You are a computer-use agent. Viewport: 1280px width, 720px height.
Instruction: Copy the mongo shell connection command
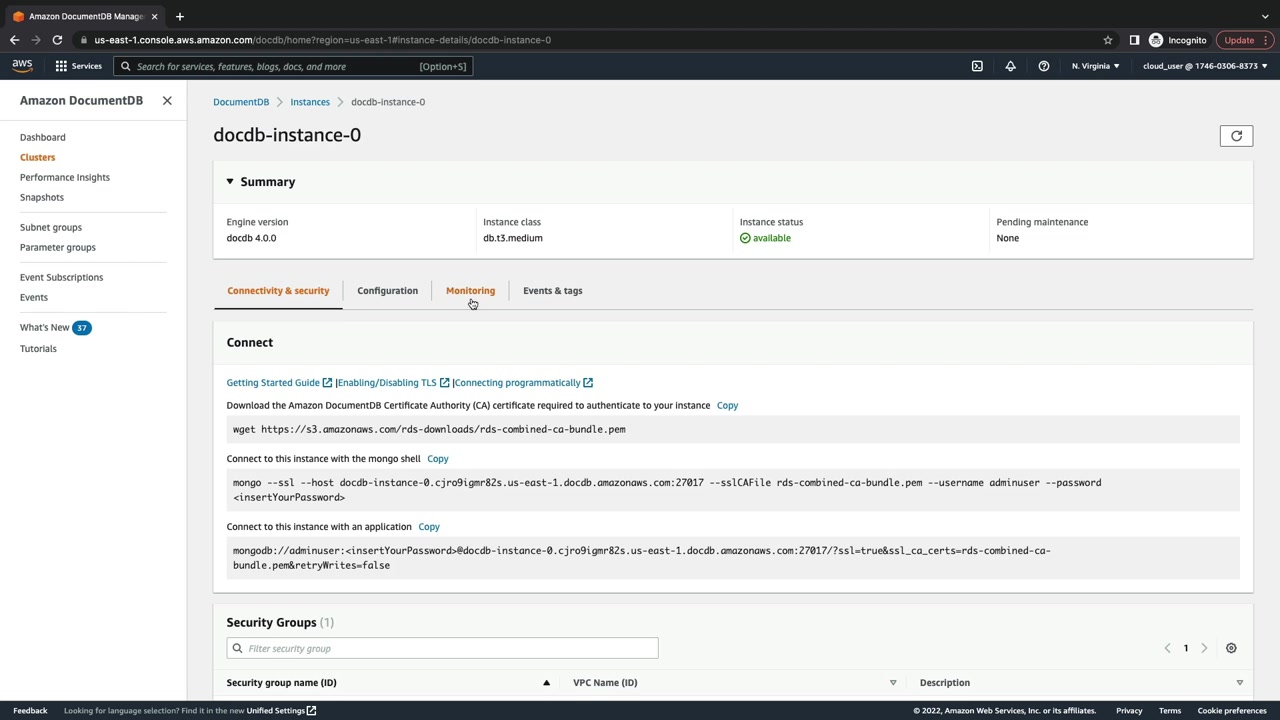(x=438, y=459)
